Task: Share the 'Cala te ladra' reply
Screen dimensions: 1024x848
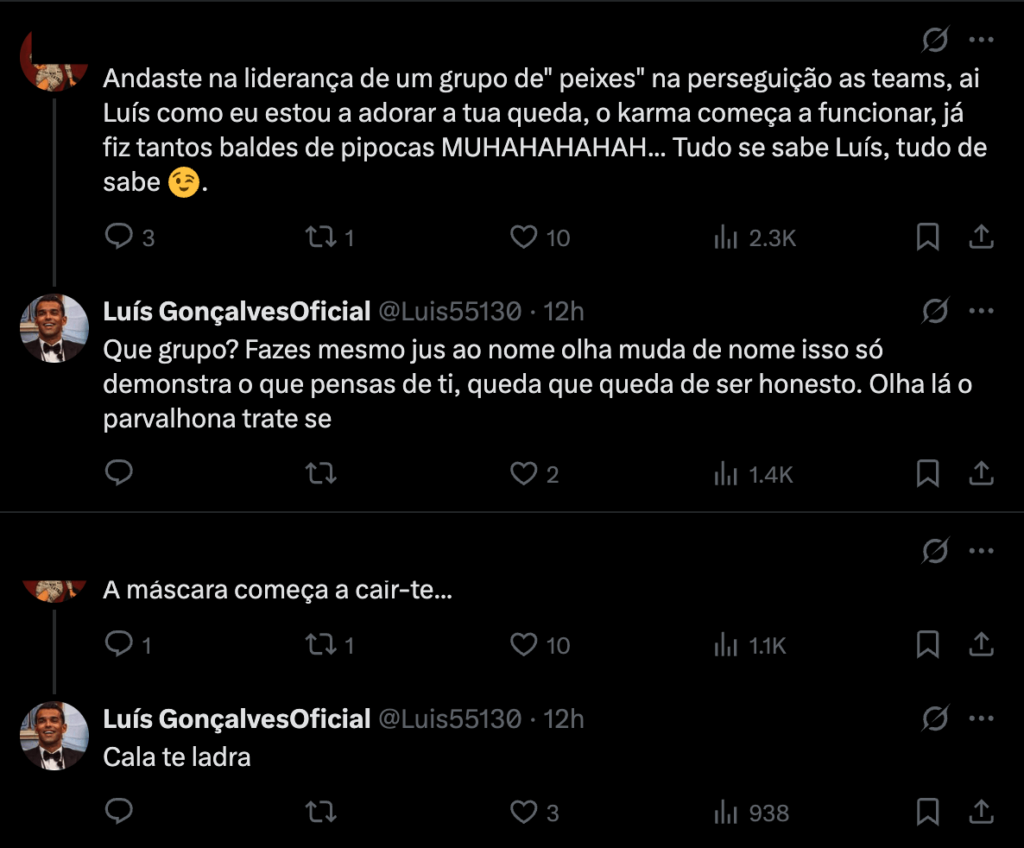Action: [x=982, y=811]
